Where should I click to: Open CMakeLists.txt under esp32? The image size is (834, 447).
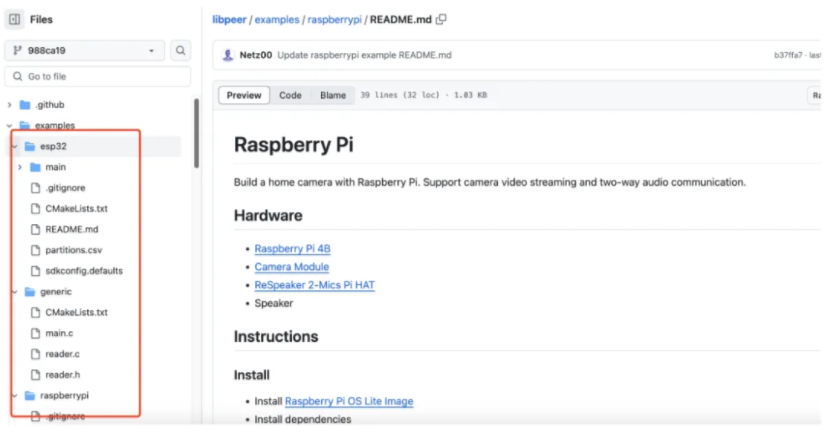point(76,209)
